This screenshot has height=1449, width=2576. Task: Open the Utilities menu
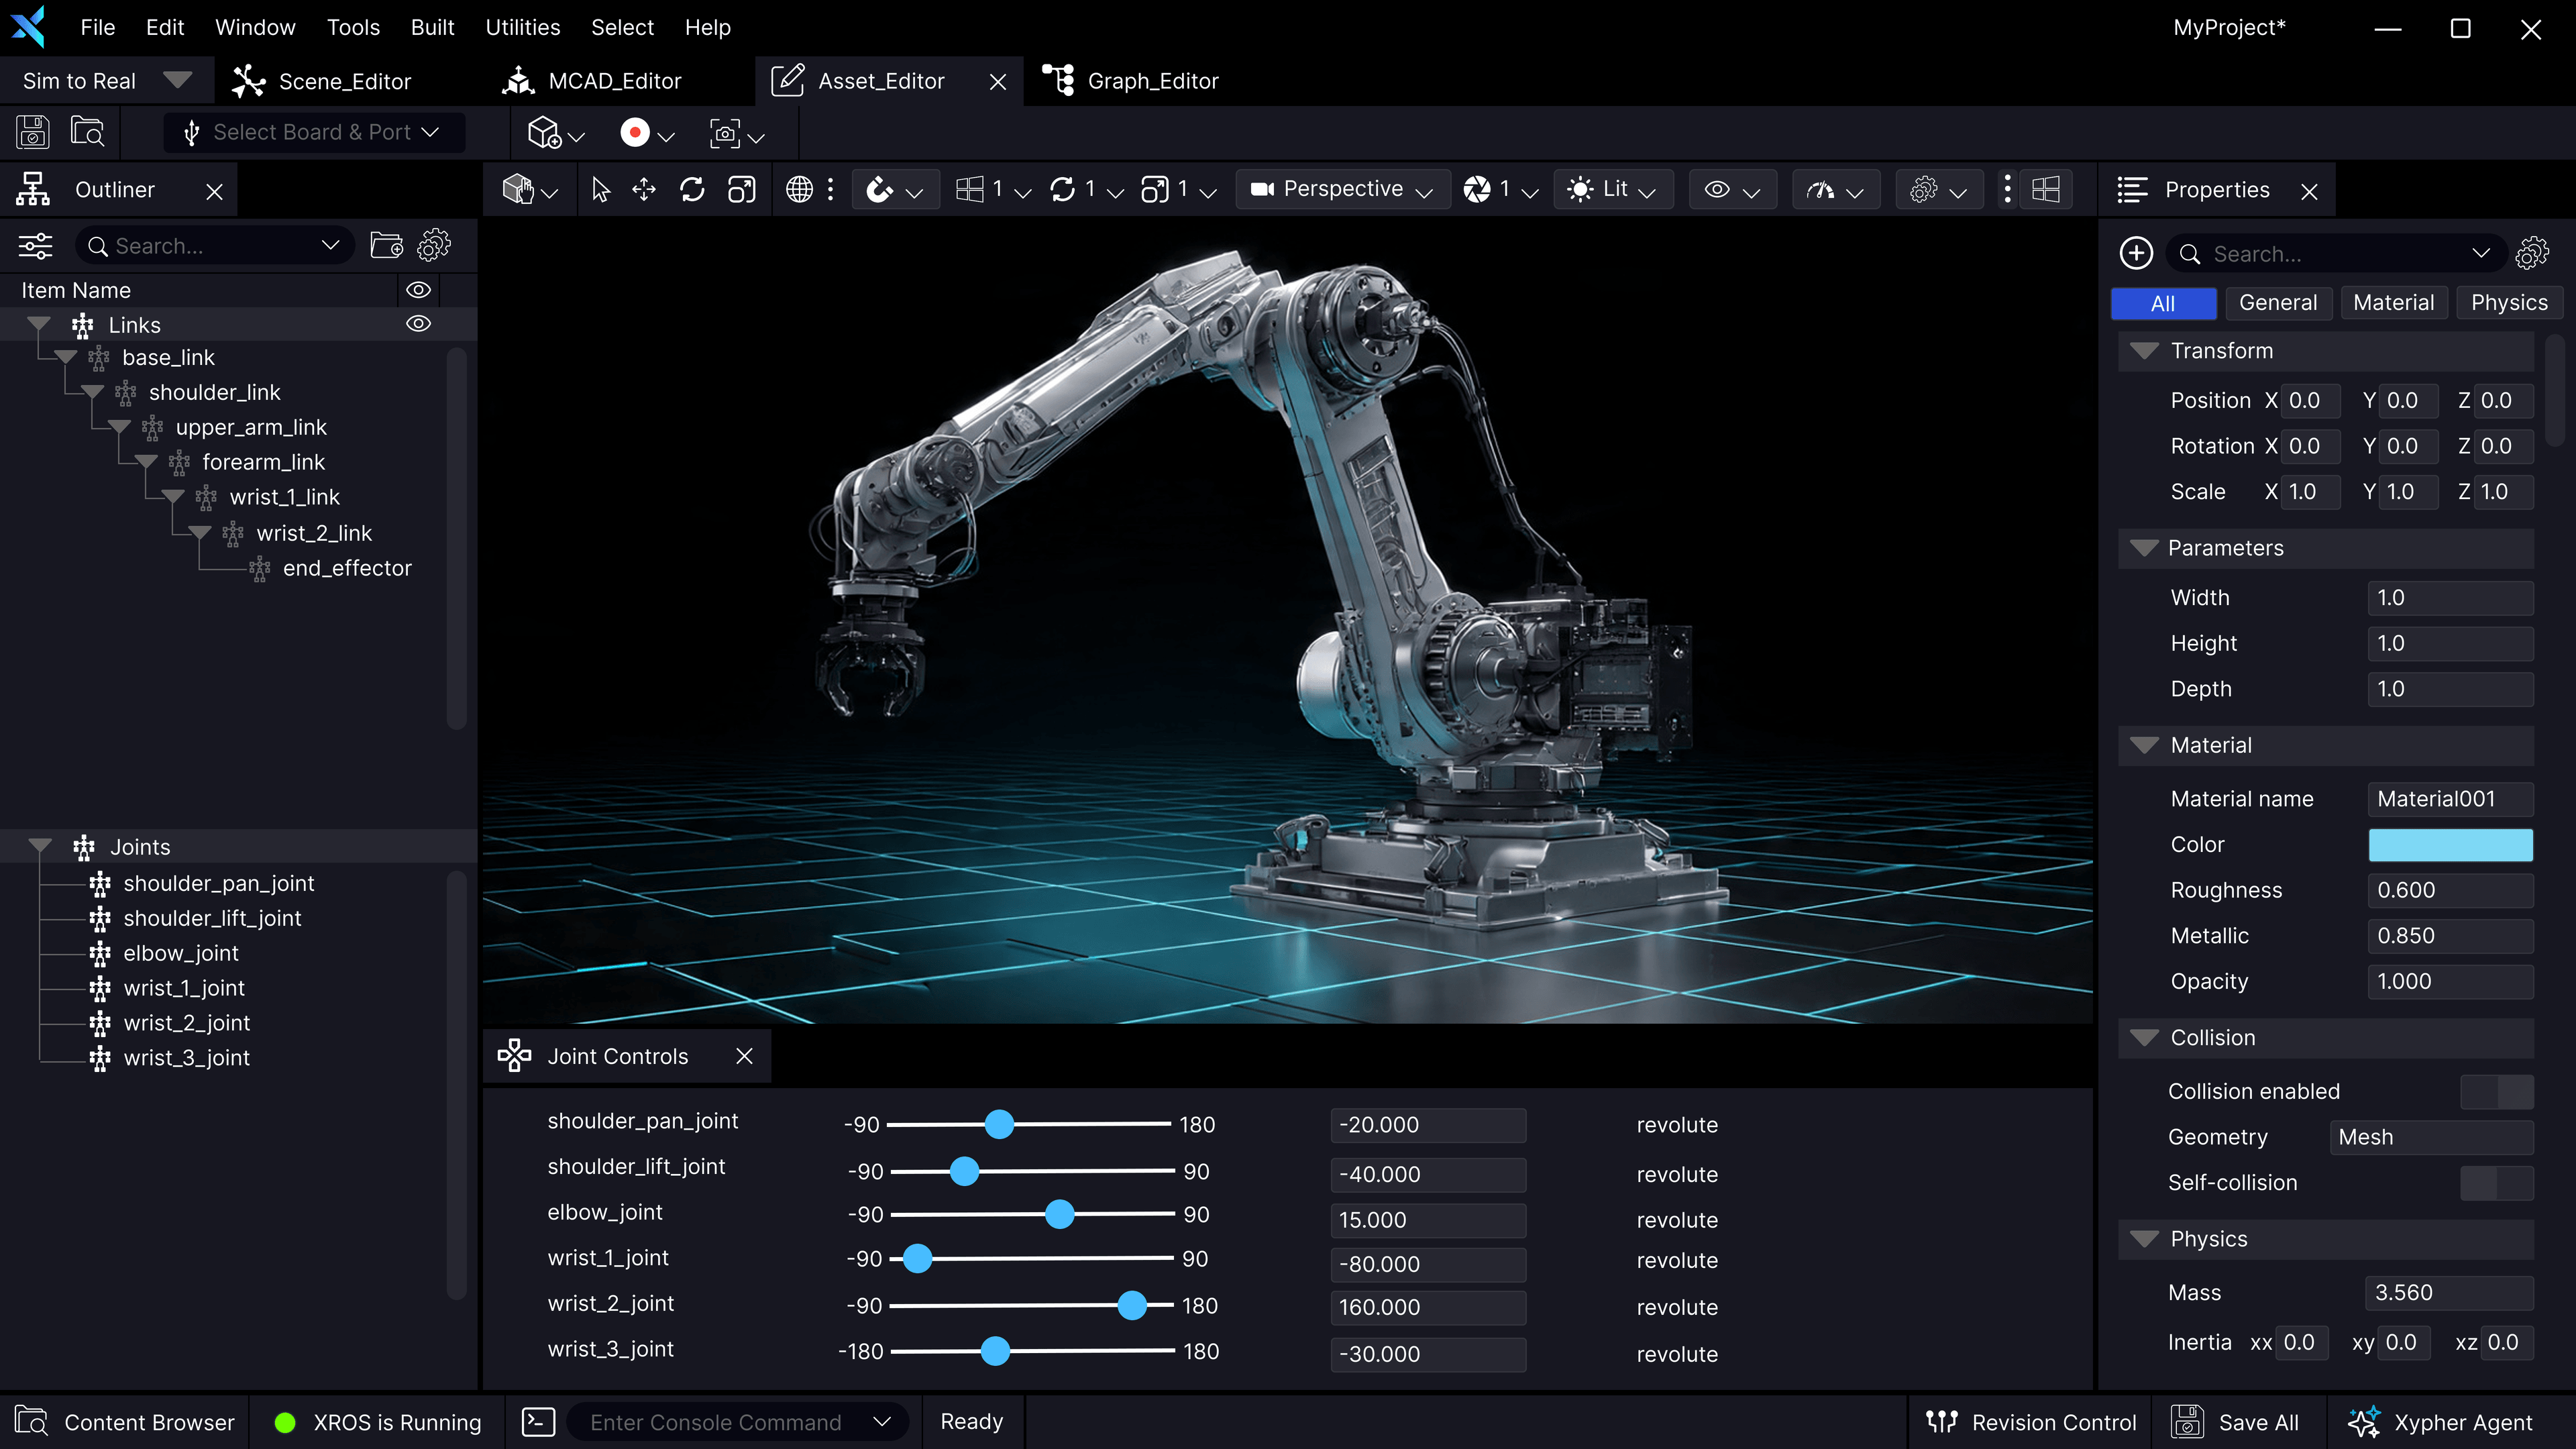point(522,27)
